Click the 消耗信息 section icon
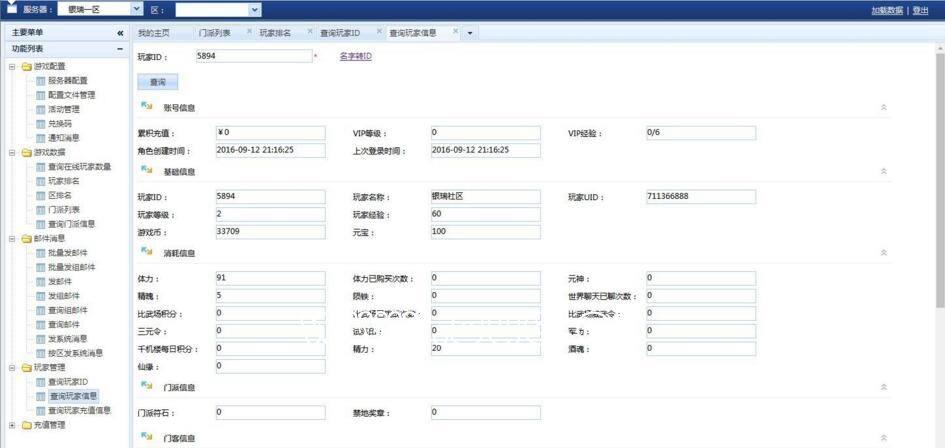945x448 pixels. point(147,252)
